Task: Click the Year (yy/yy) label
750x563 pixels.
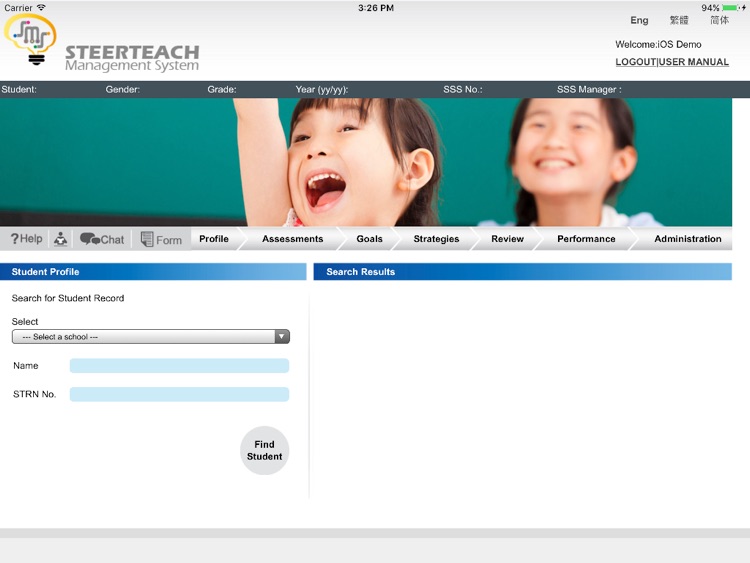Action: pyautogui.click(x=321, y=89)
